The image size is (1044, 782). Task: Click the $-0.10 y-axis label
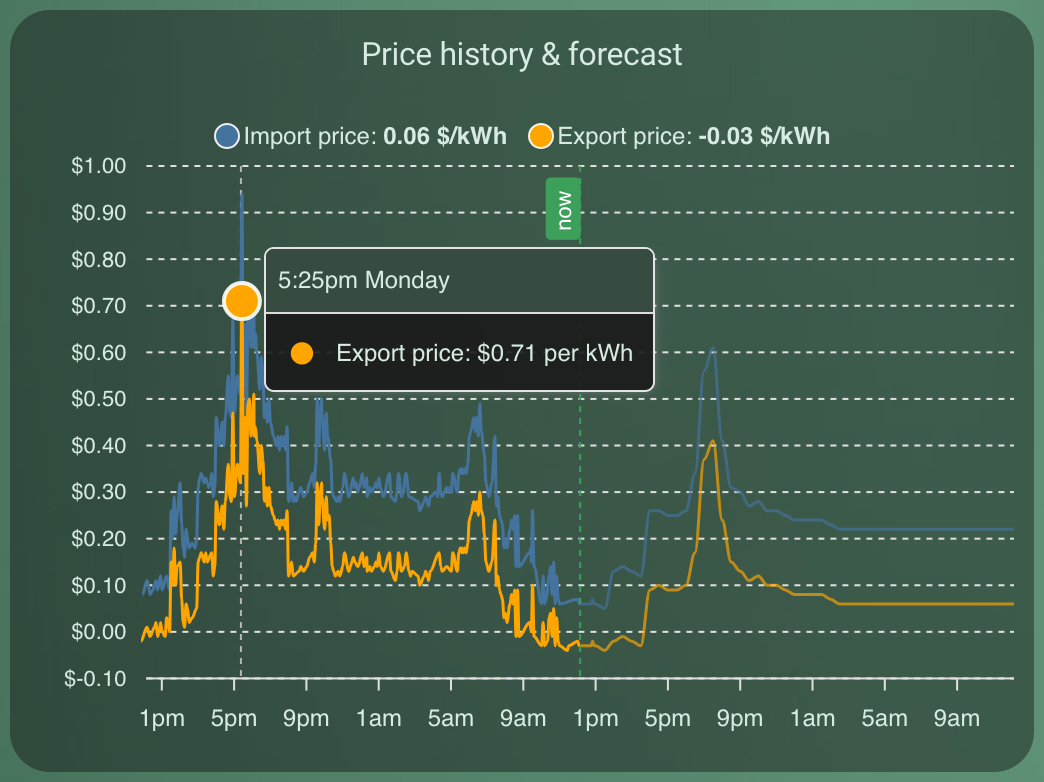[96, 679]
